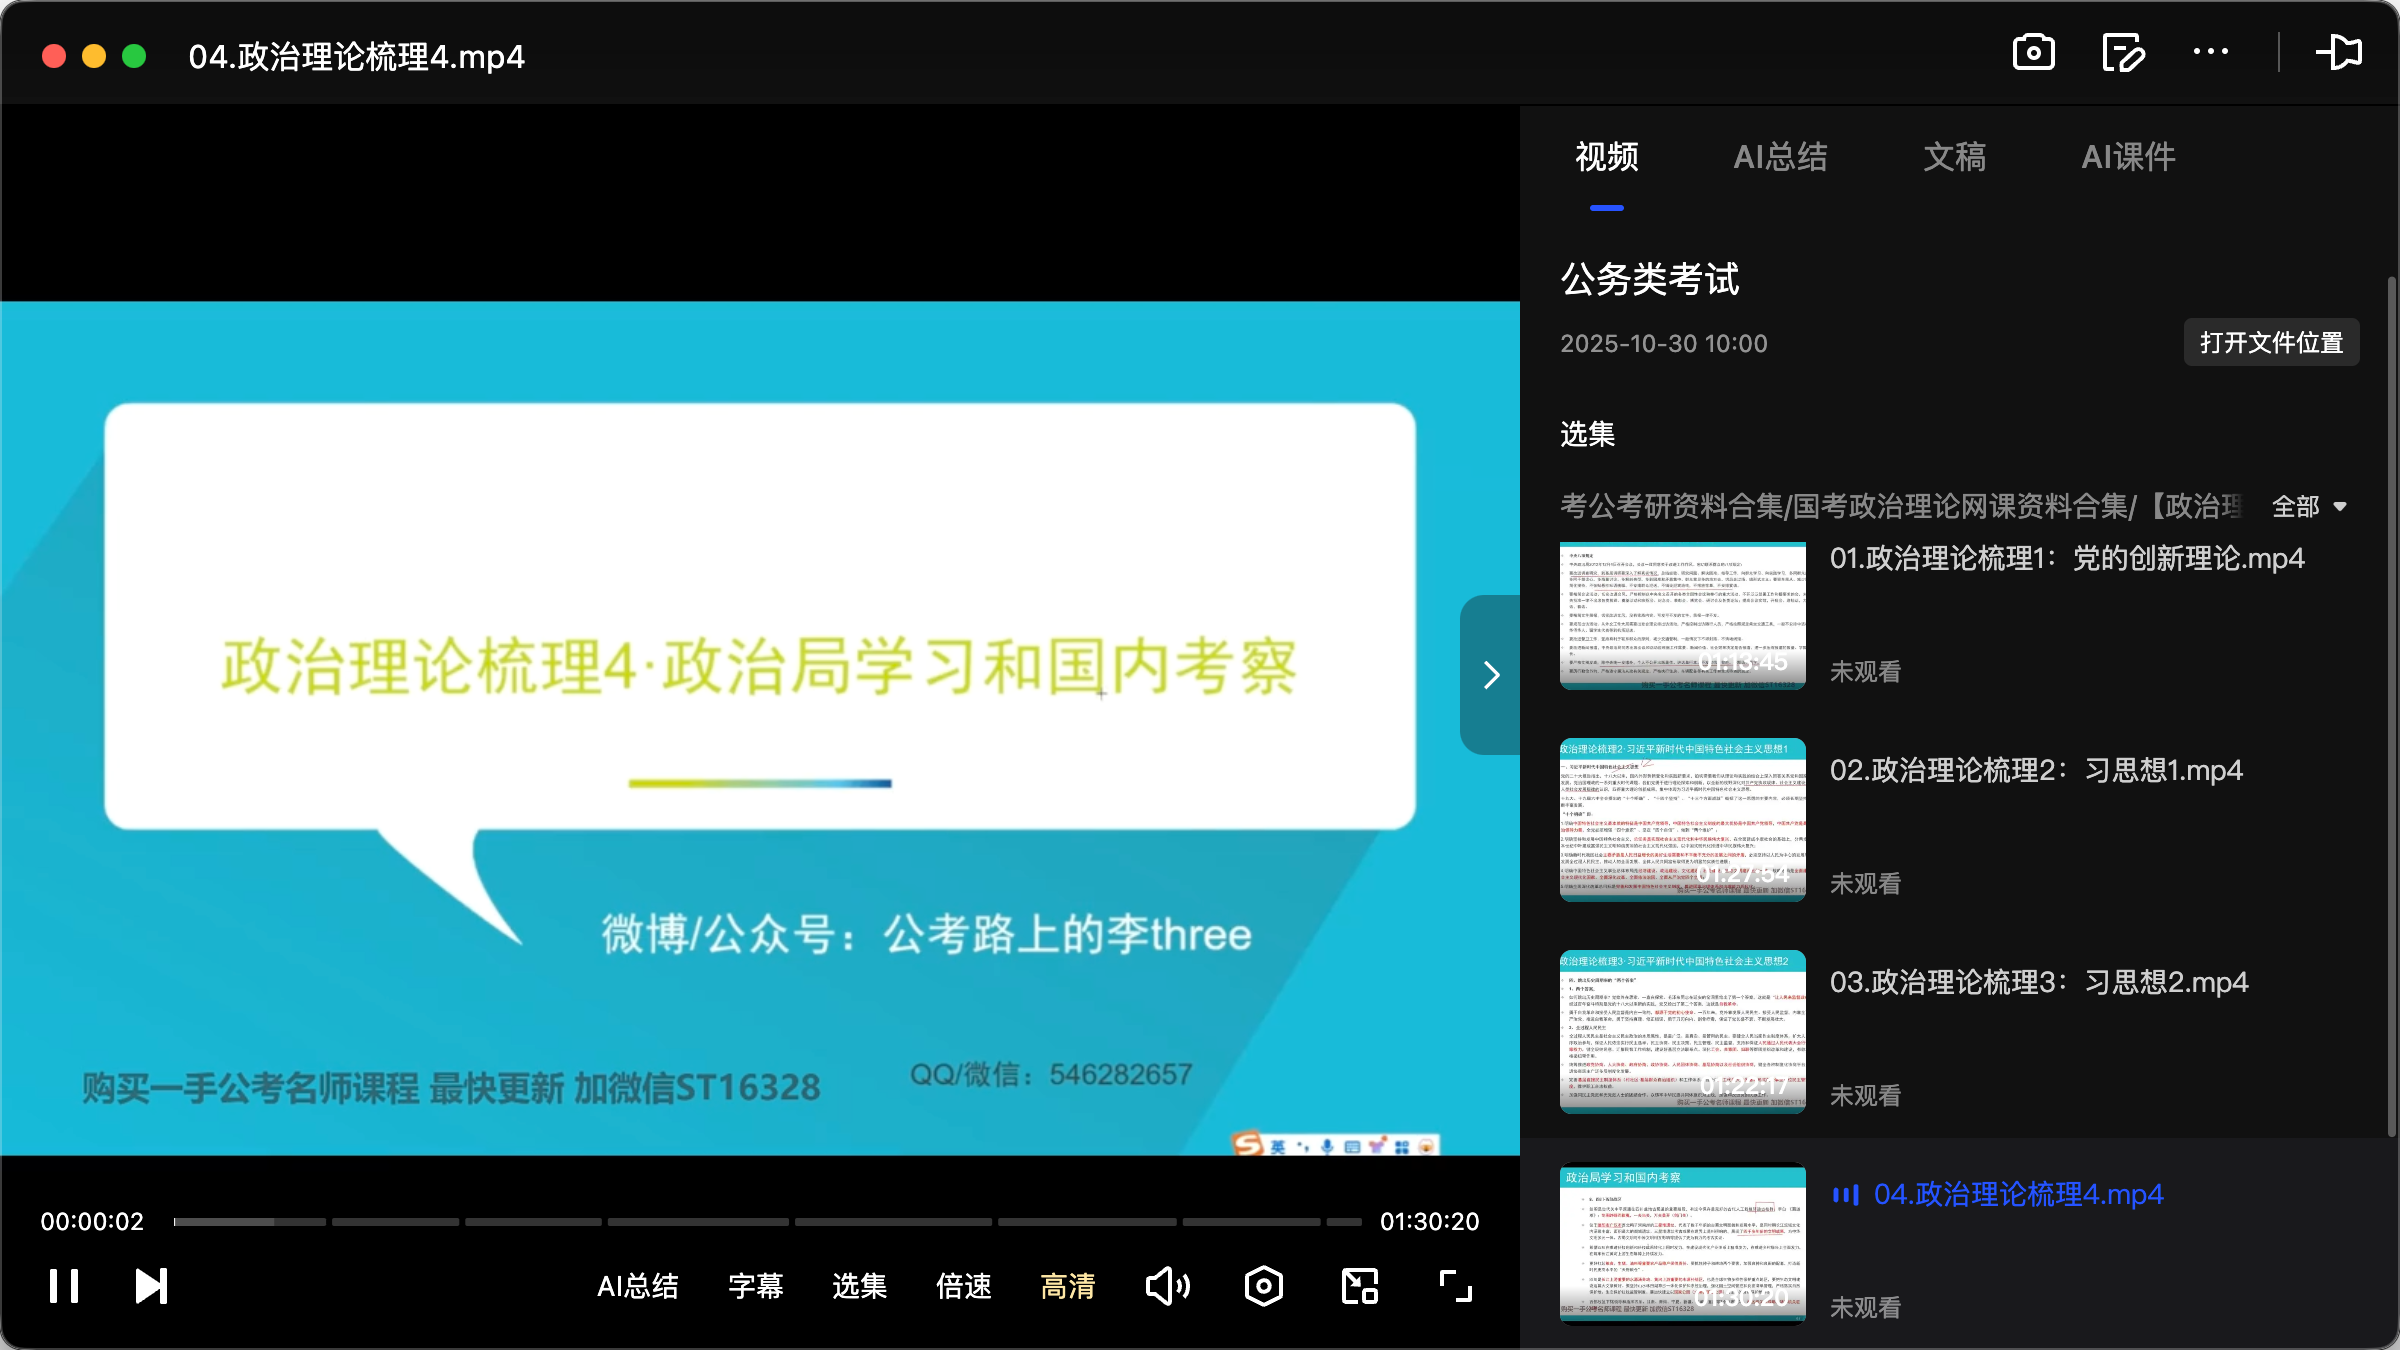This screenshot has width=2400, height=1350.
Task: Take a video screenshot with the camera icon
Action: [x=2032, y=53]
